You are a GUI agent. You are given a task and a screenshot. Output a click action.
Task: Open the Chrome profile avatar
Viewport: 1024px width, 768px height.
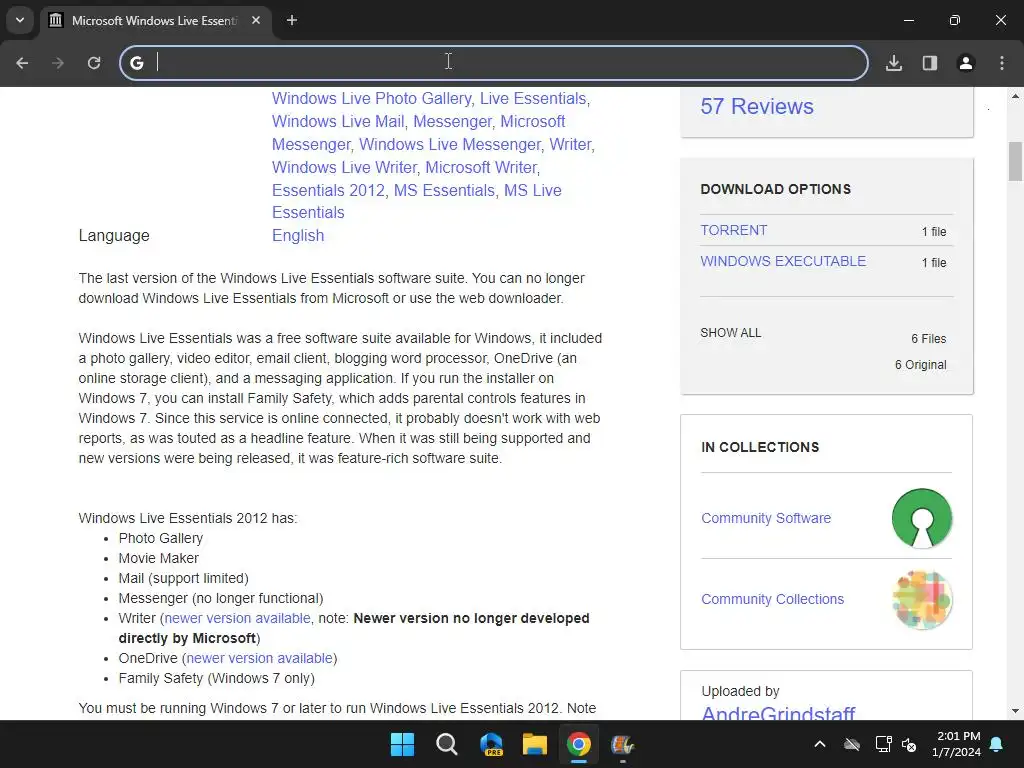(966, 63)
